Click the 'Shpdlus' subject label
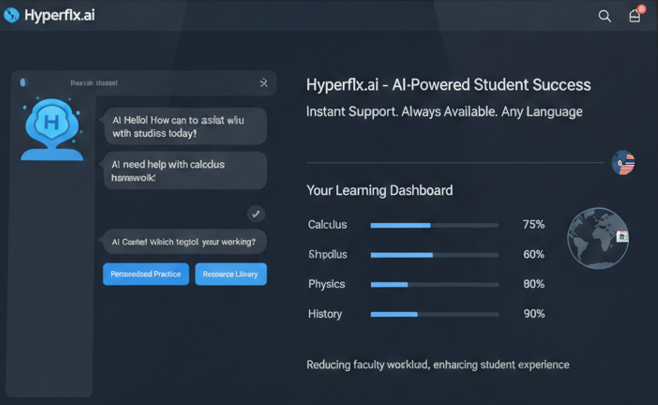This screenshot has height=405, width=658. coord(328,254)
